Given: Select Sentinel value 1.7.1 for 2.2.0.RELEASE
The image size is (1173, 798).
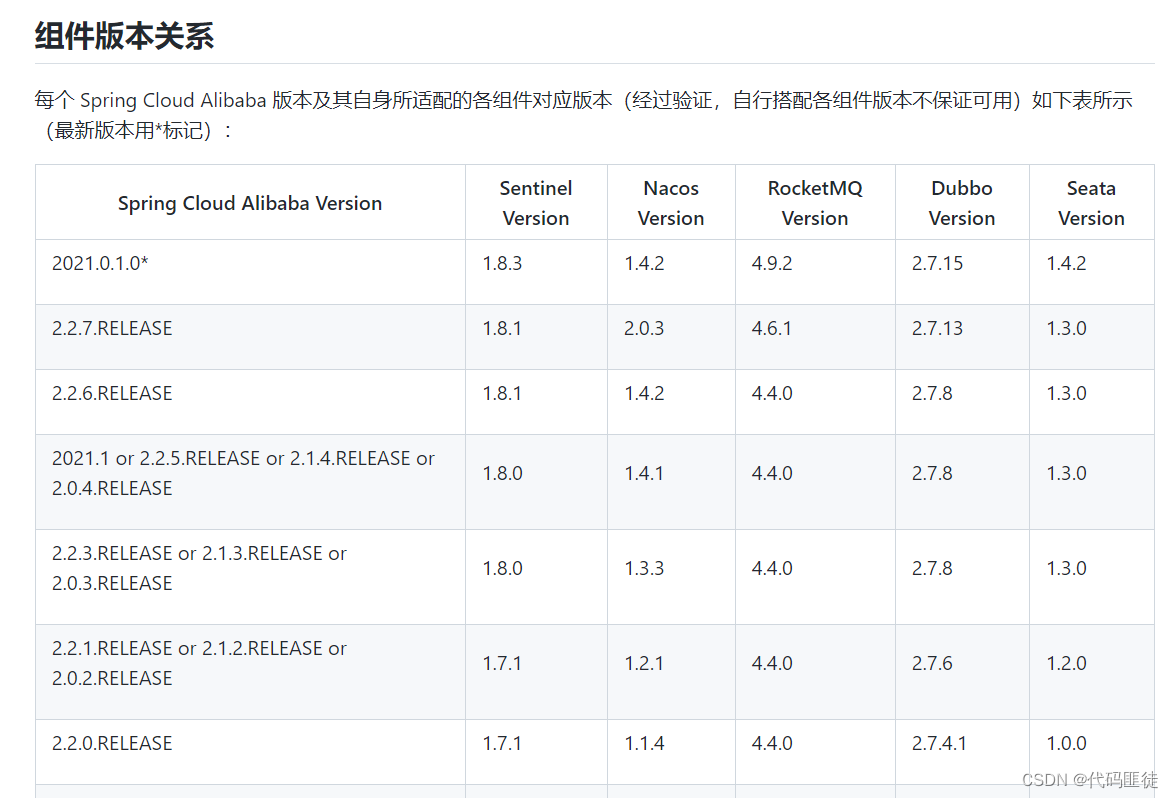Looking at the screenshot, I should [x=502, y=743].
